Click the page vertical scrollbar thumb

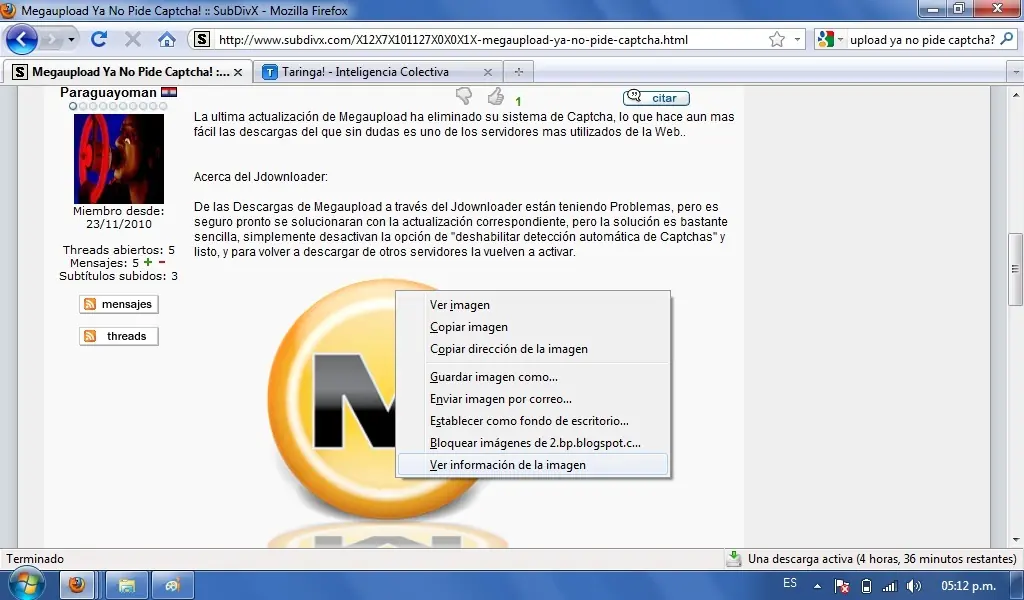pos(1016,269)
